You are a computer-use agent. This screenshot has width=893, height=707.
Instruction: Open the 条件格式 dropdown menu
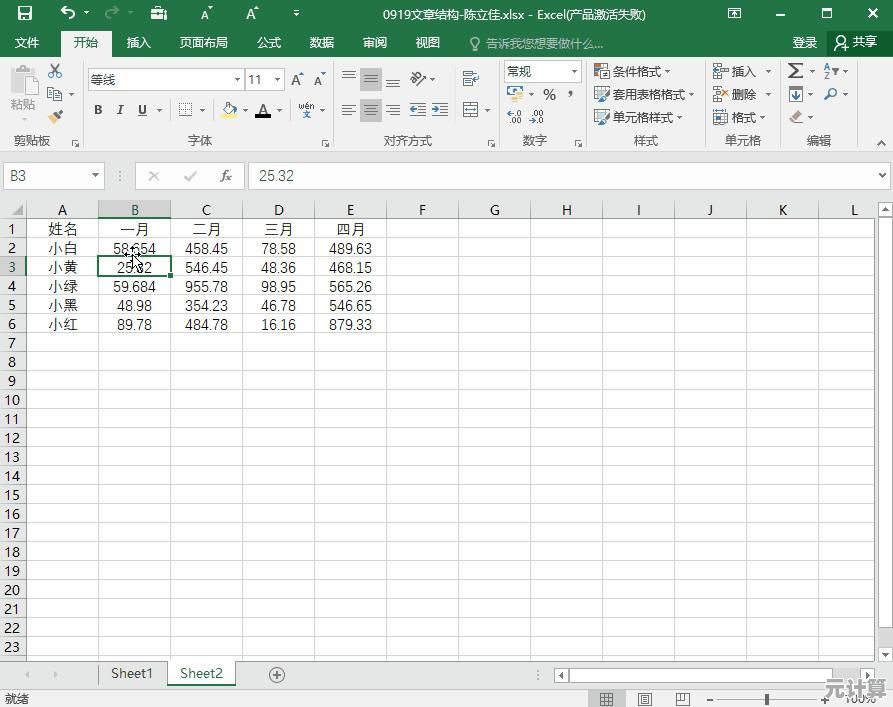pos(632,71)
